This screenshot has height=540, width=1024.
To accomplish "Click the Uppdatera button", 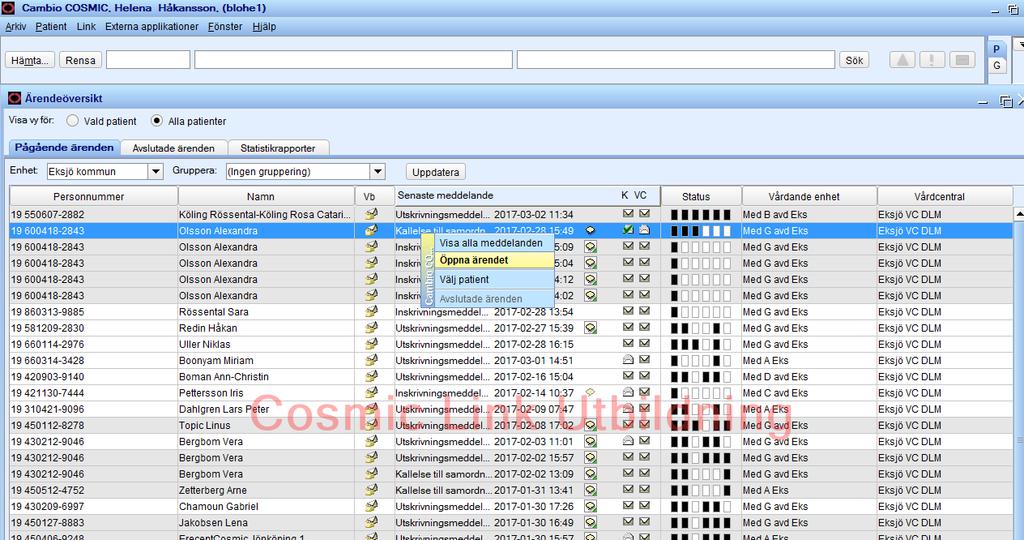I will click(x=436, y=172).
